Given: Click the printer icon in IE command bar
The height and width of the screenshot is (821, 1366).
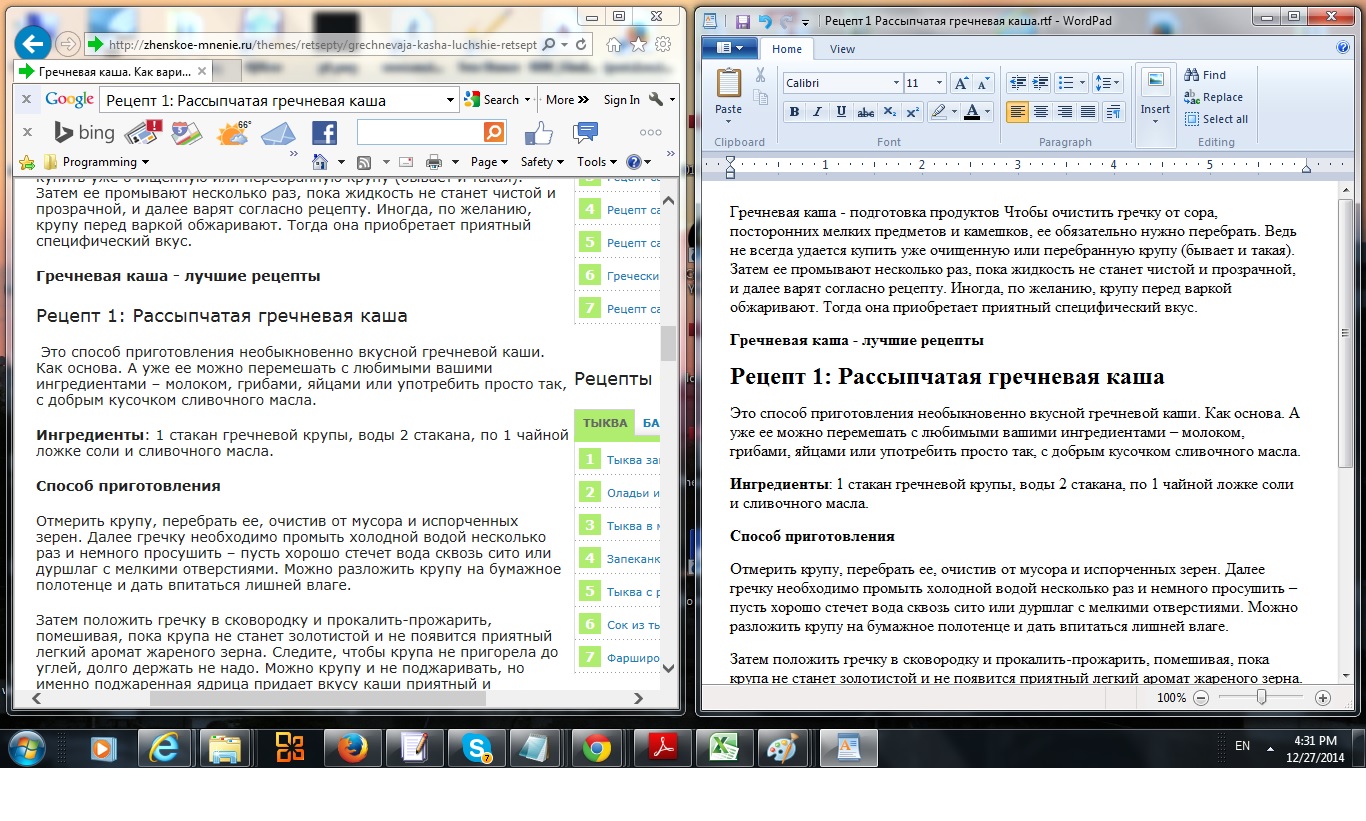Looking at the screenshot, I should pyautogui.click(x=434, y=162).
